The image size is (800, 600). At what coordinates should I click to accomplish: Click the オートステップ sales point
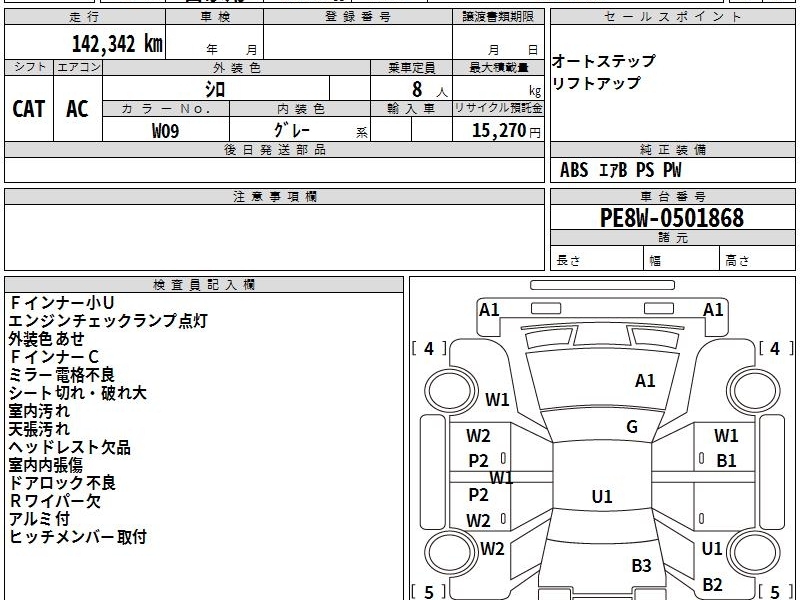(x=604, y=61)
